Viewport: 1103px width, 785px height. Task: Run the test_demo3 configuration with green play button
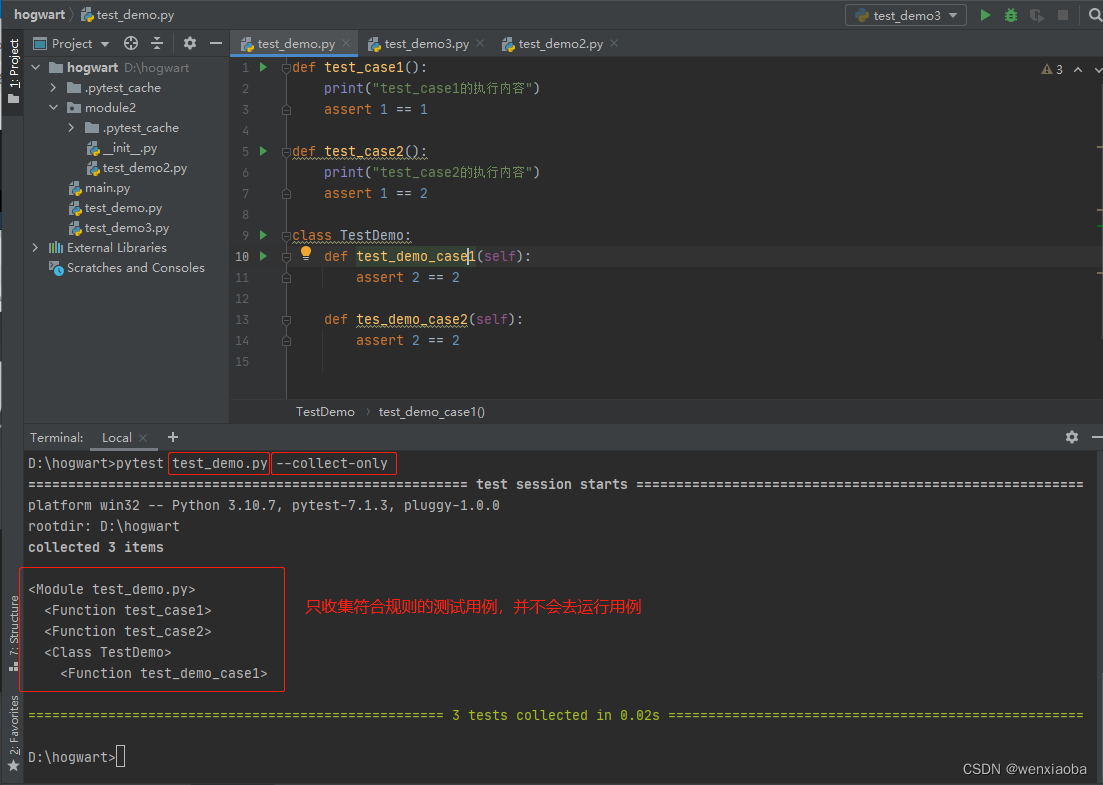(x=985, y=15)
